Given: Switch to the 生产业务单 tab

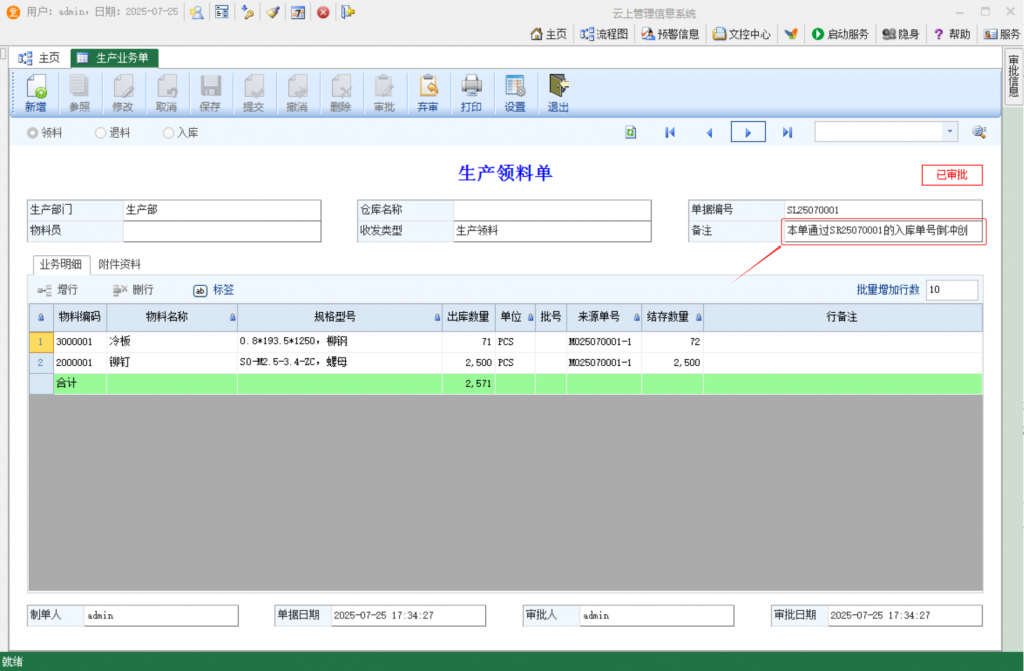Looking at the screenshot, I should pos(114,58).
